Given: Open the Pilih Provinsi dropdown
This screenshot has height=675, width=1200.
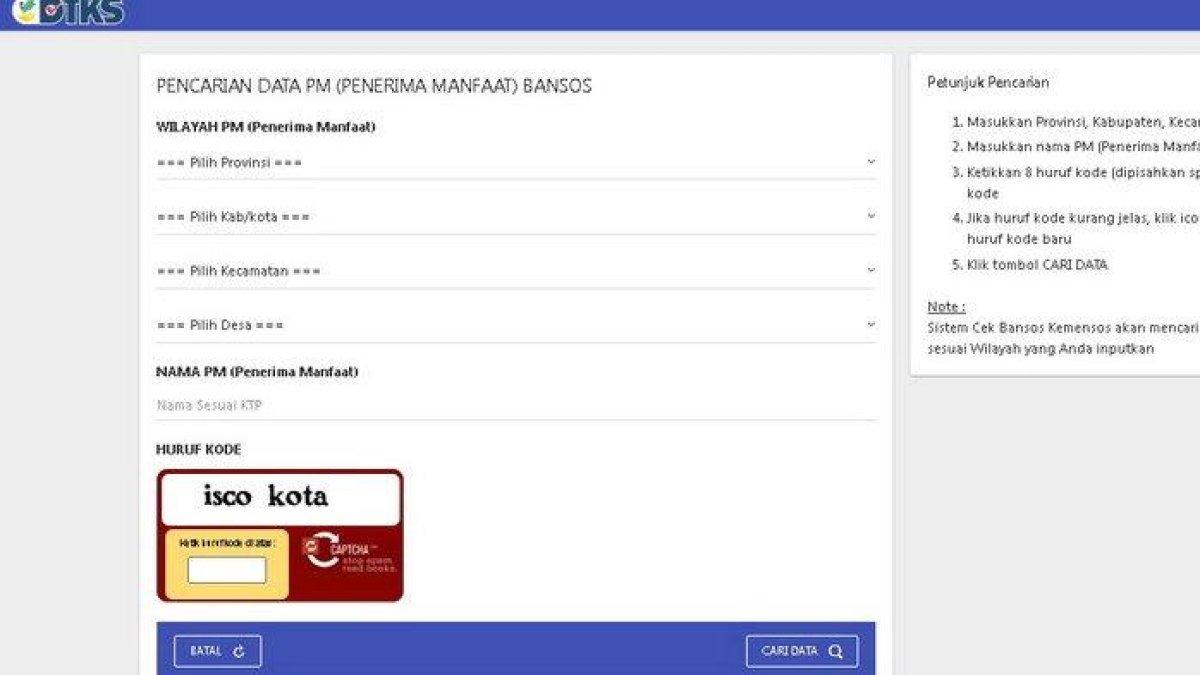Looking at the screenshot, I should click(x=400, y=161).
